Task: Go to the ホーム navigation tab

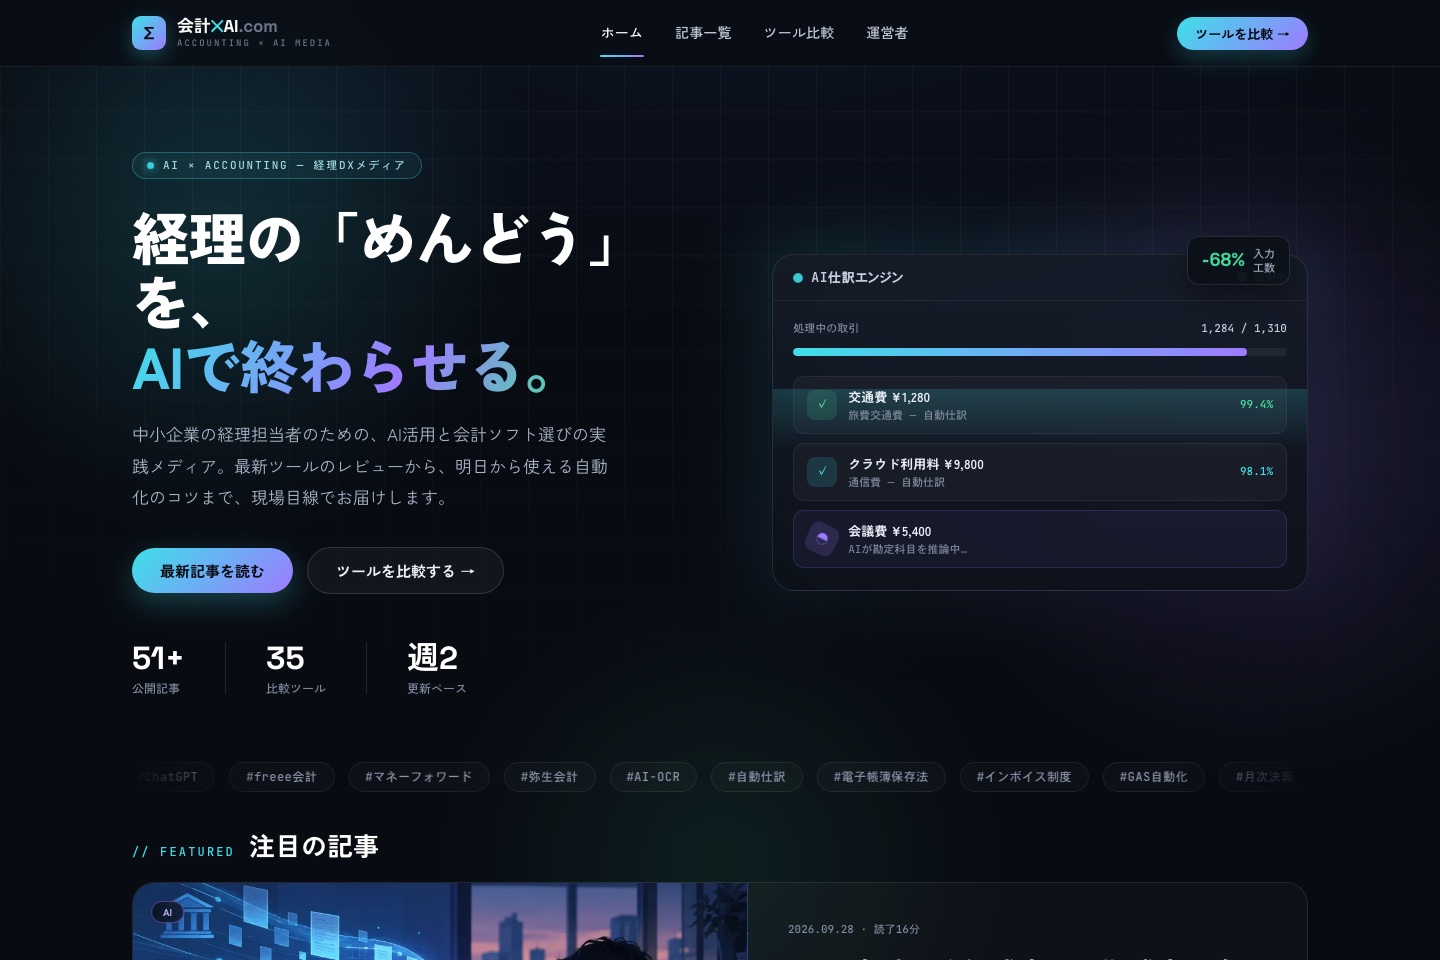Action: 622,33
